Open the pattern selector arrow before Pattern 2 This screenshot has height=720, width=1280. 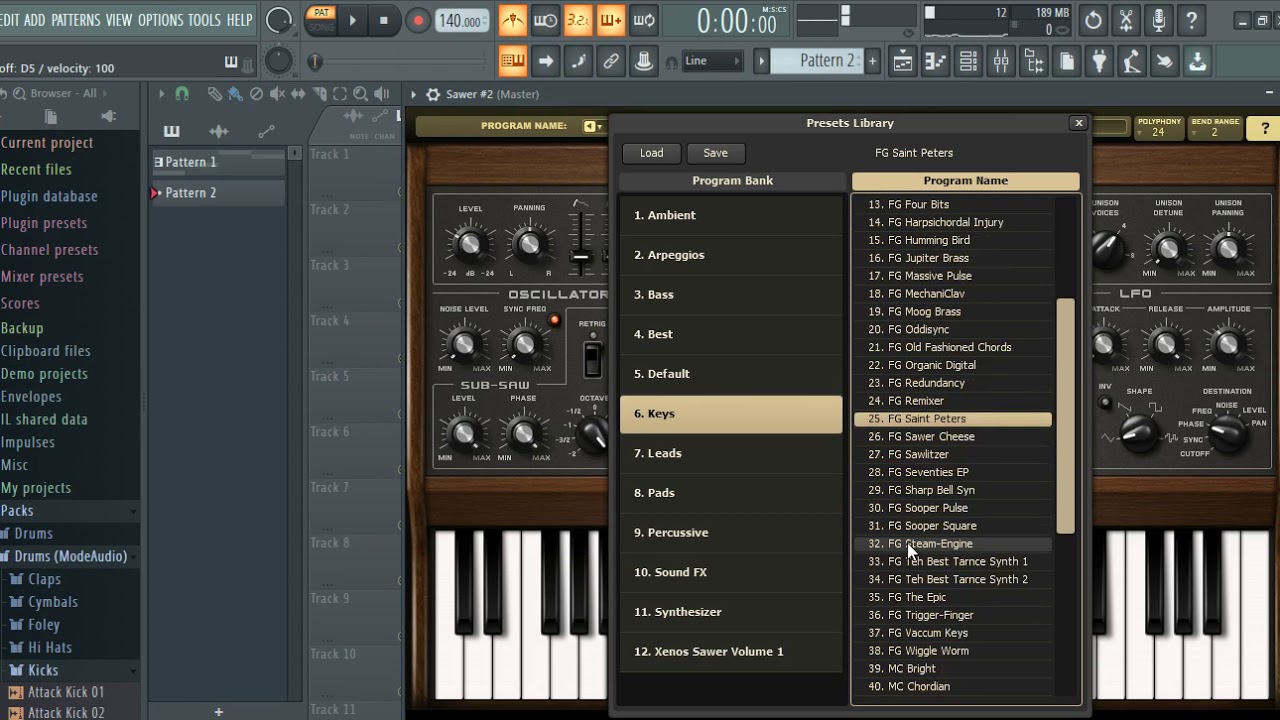click(x=762, y=61)
